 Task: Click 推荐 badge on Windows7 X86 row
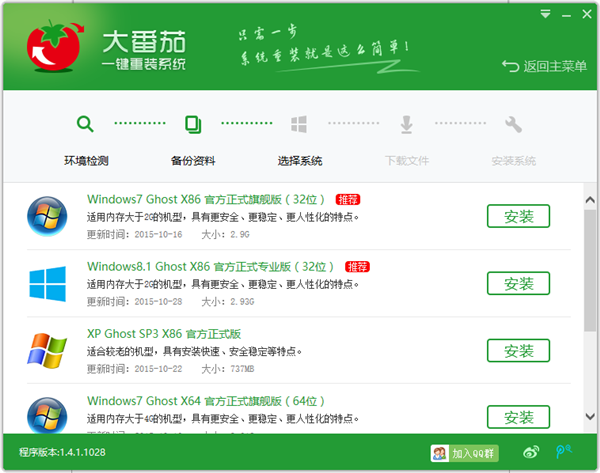348,199
